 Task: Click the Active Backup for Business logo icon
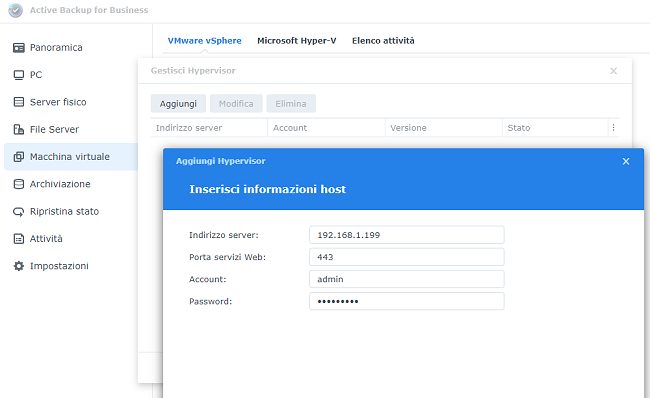coord(15,10)
